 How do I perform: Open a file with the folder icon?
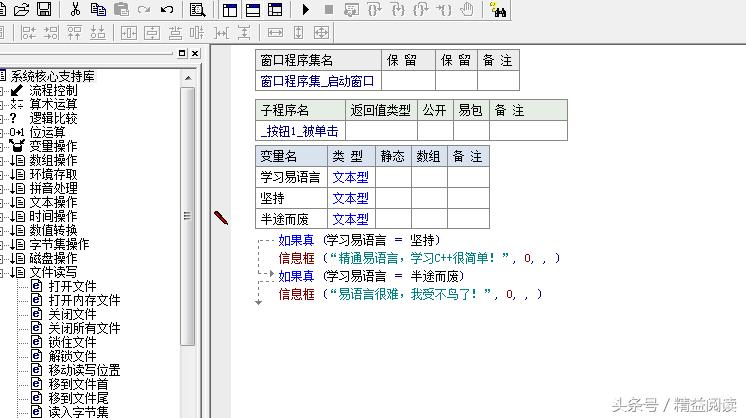coord(21,9)
